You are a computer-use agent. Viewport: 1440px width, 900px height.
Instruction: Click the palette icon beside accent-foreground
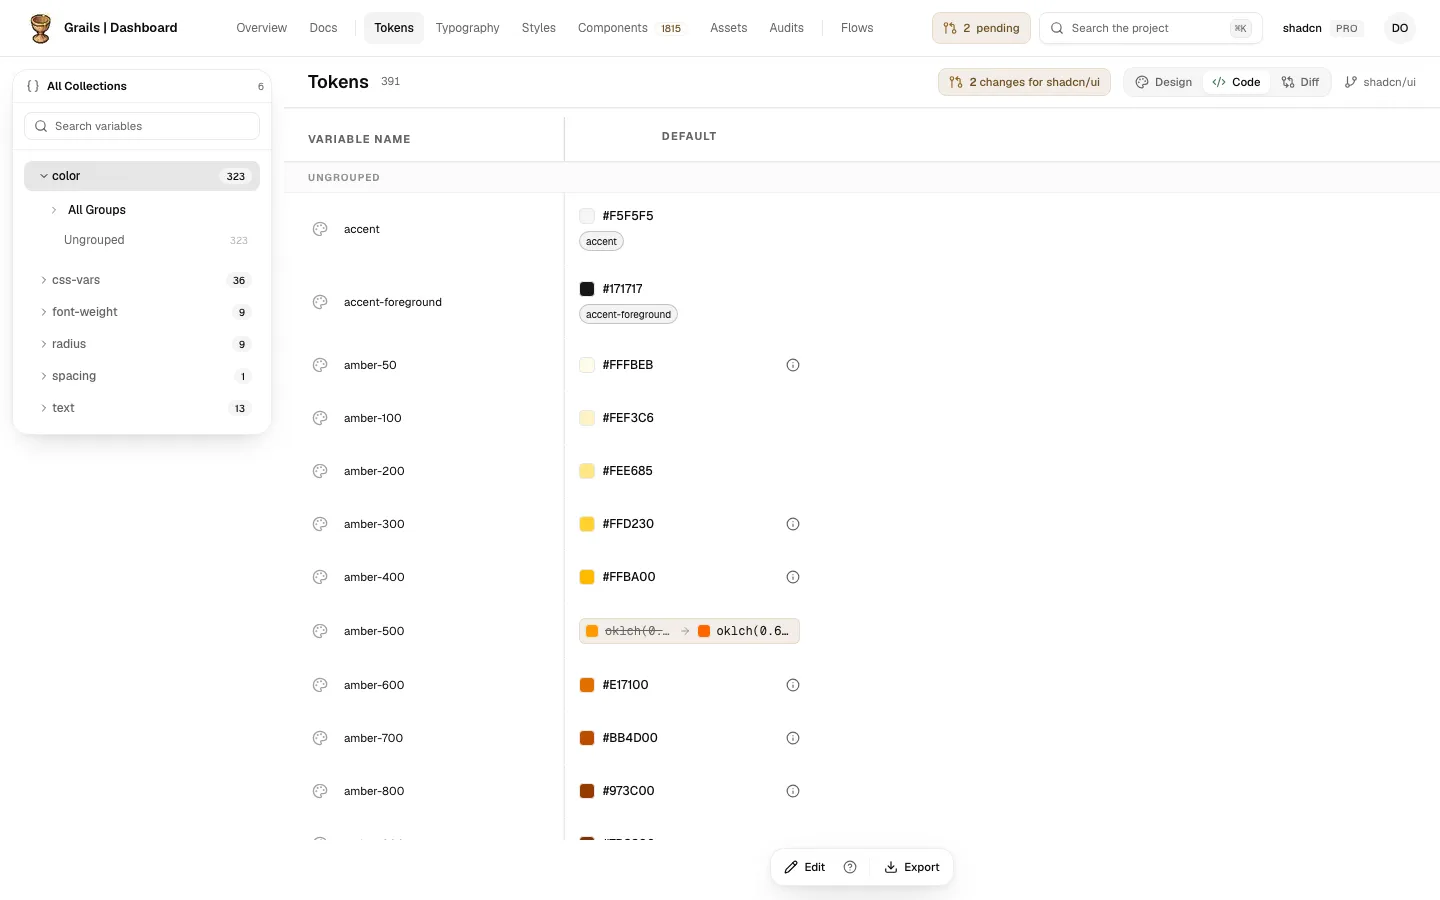click(320, 302)
